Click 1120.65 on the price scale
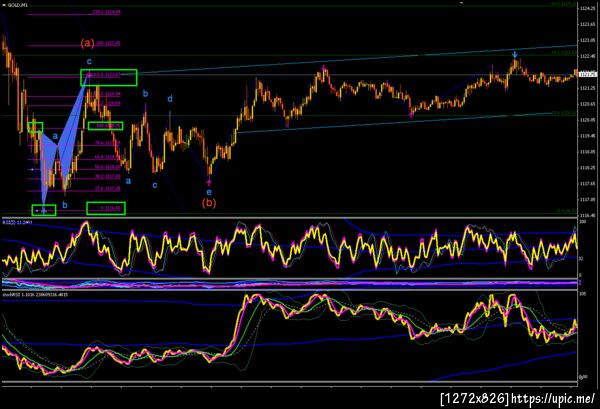This screenshot has width=600, height=409. (588, 104)
